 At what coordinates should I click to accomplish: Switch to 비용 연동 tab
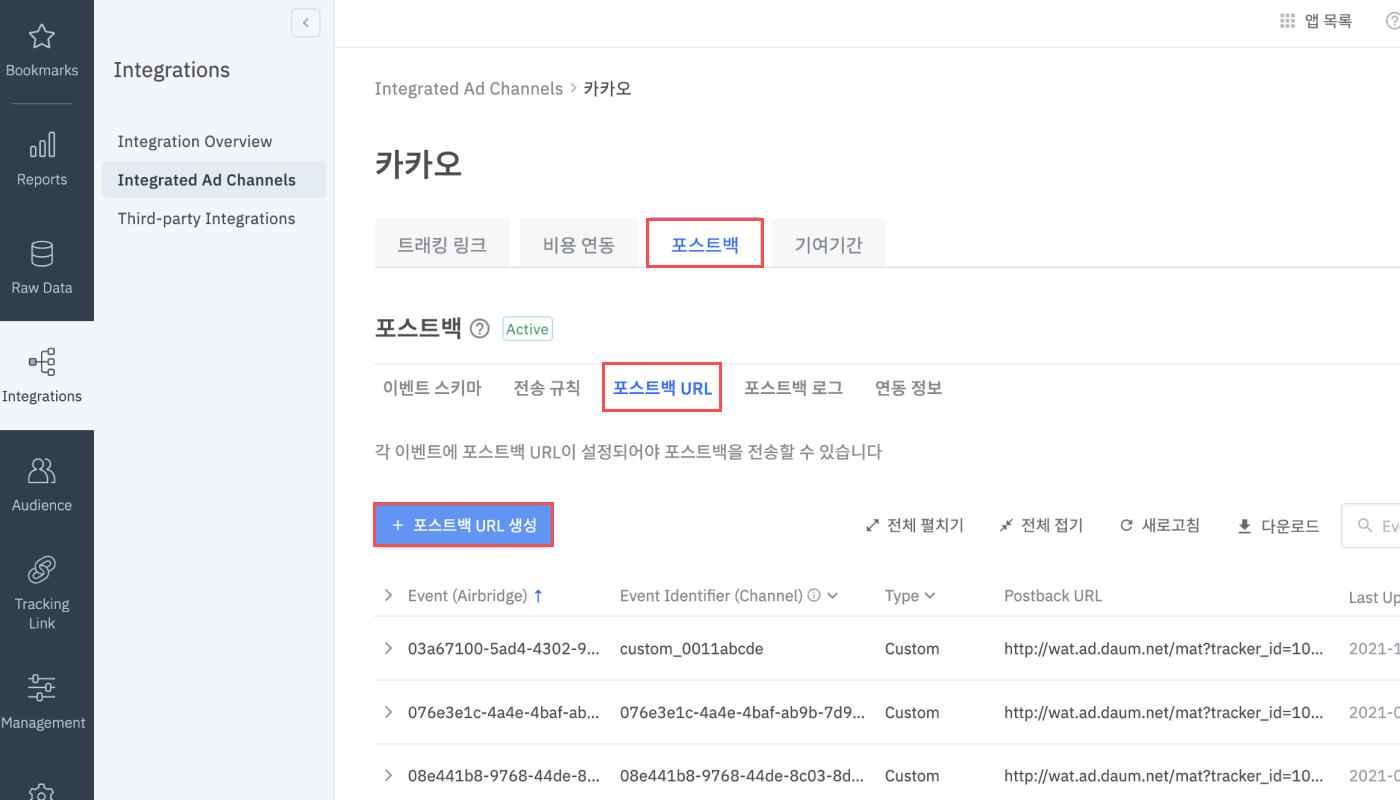tap(579, 244)
